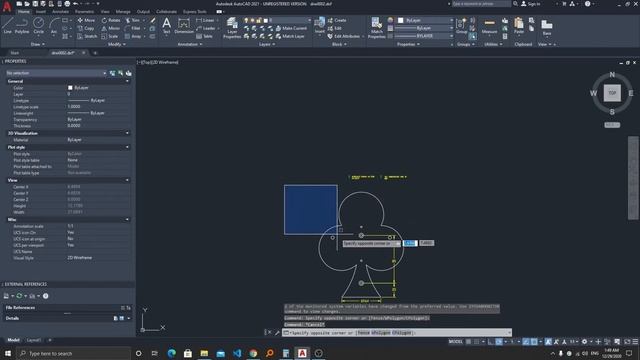Click the Group tool
This screenshot has height=360, width=640.
coord(461,25)
